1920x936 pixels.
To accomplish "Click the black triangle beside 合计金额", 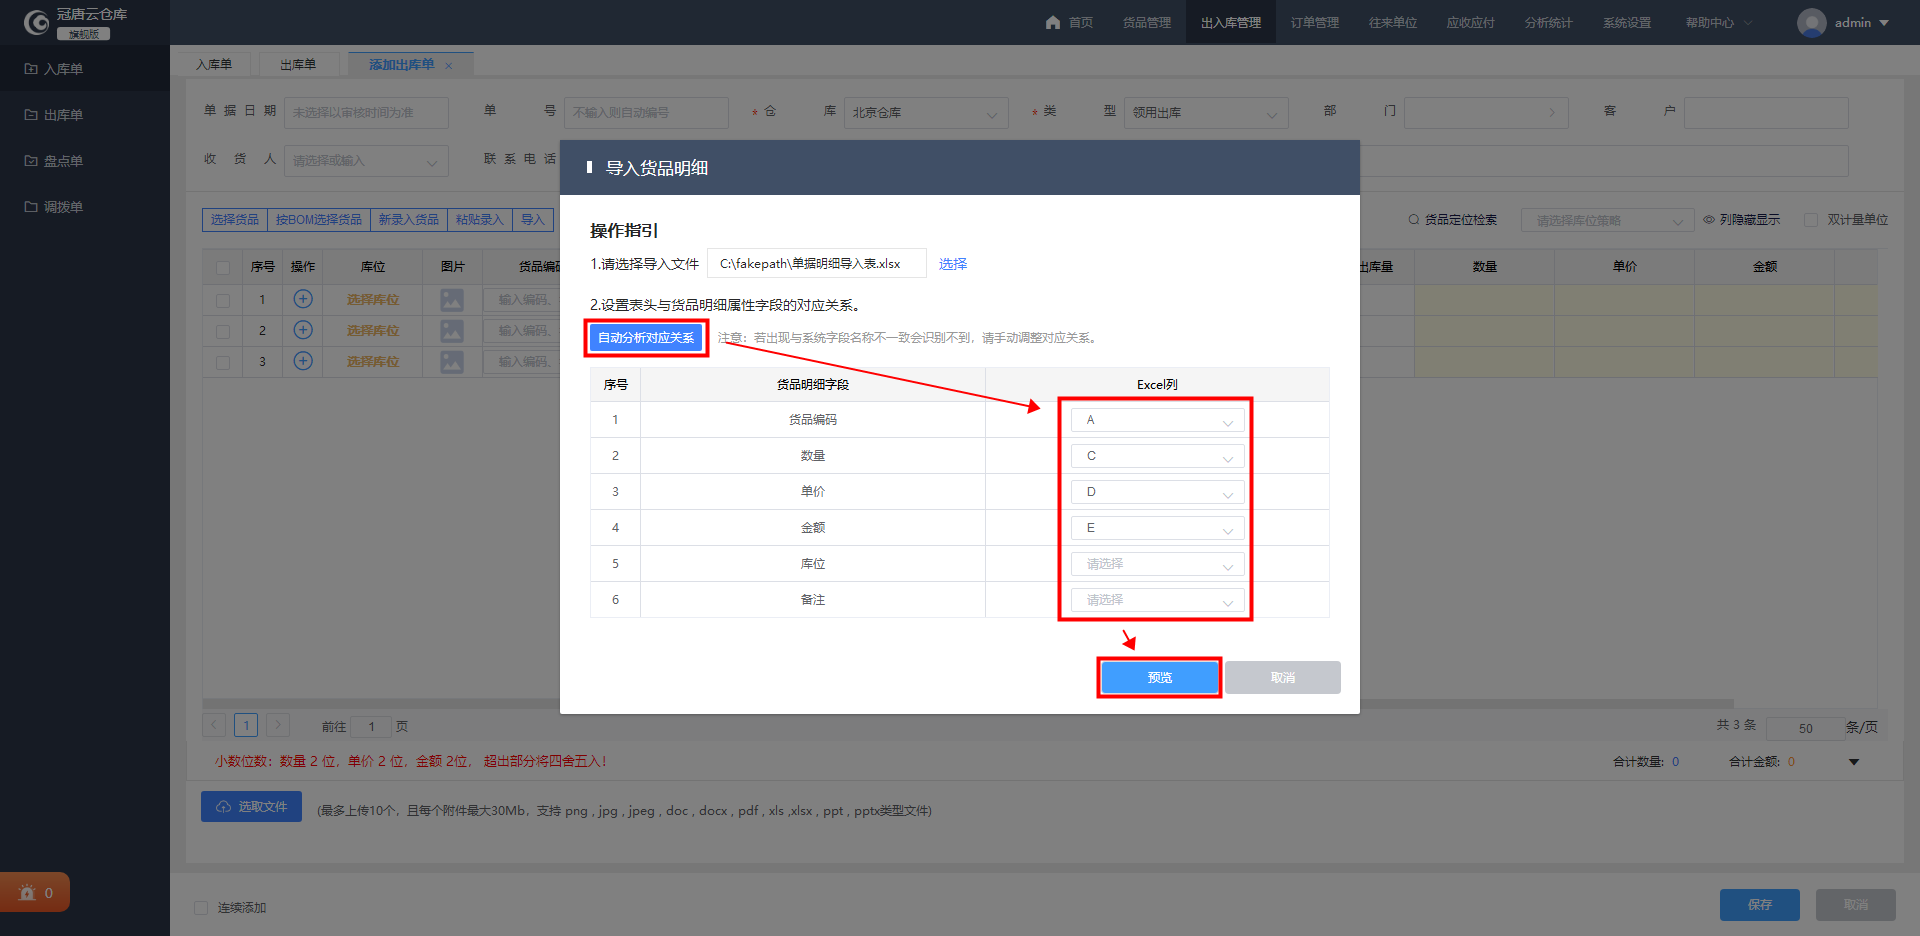I will click(1854, 762).
